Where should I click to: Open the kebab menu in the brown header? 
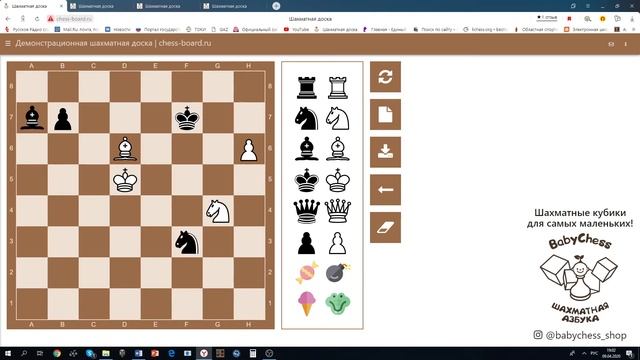coord(625,44)
